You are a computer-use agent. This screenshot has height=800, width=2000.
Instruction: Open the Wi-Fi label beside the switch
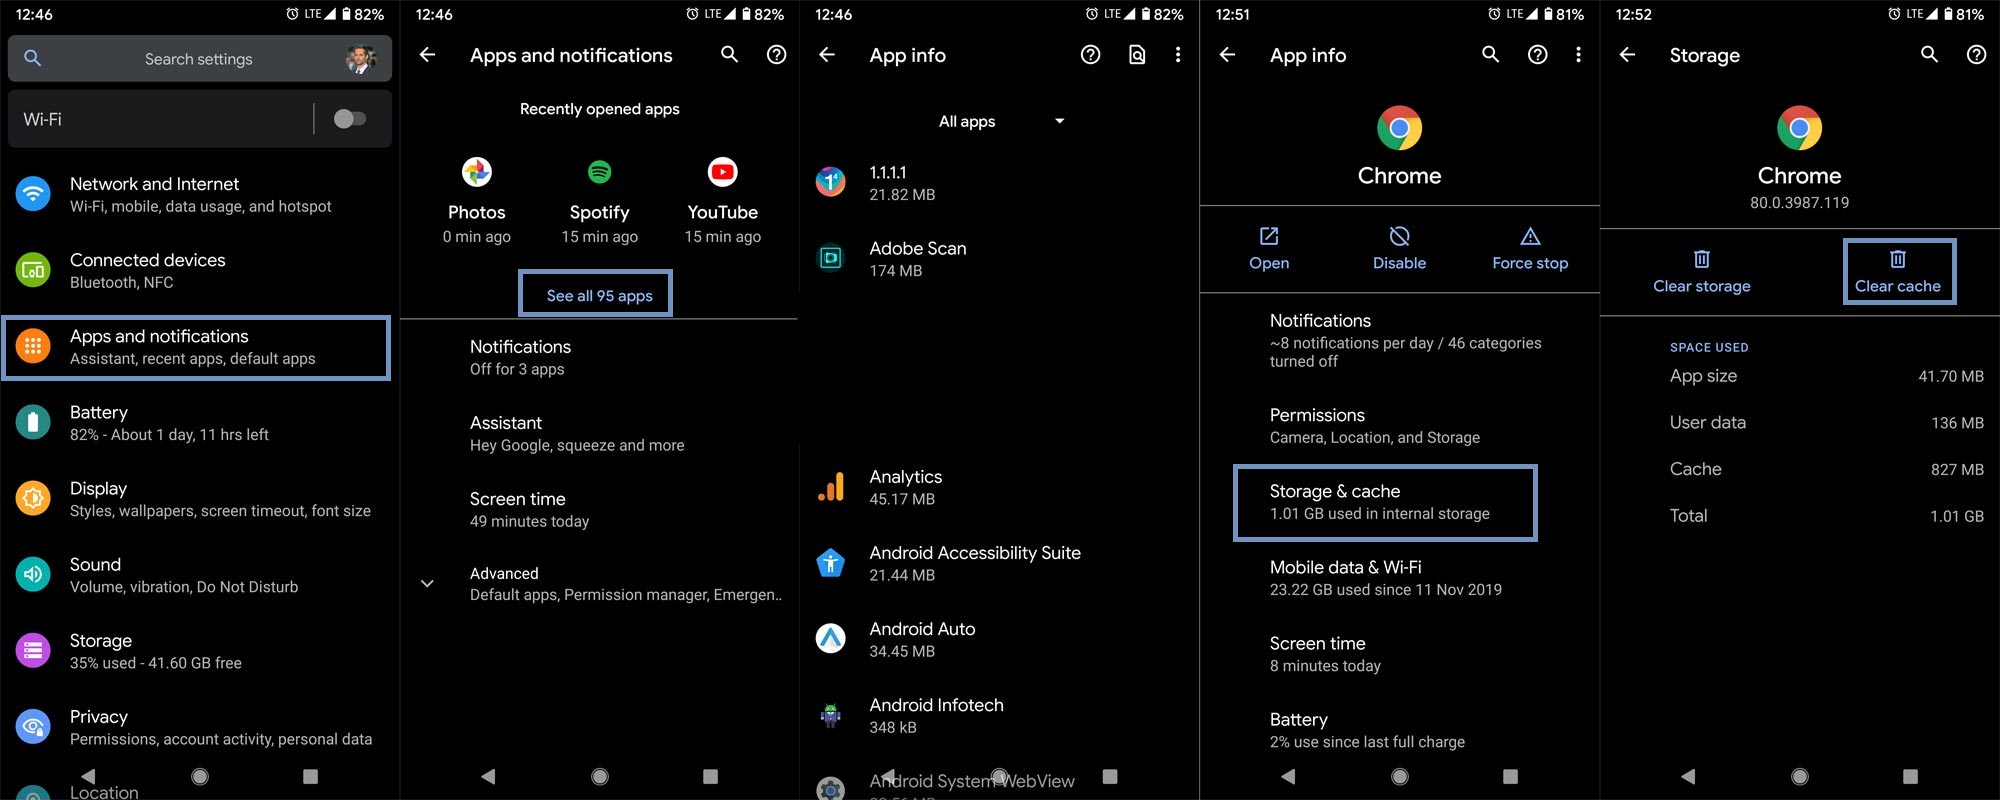tap(43, 119)
